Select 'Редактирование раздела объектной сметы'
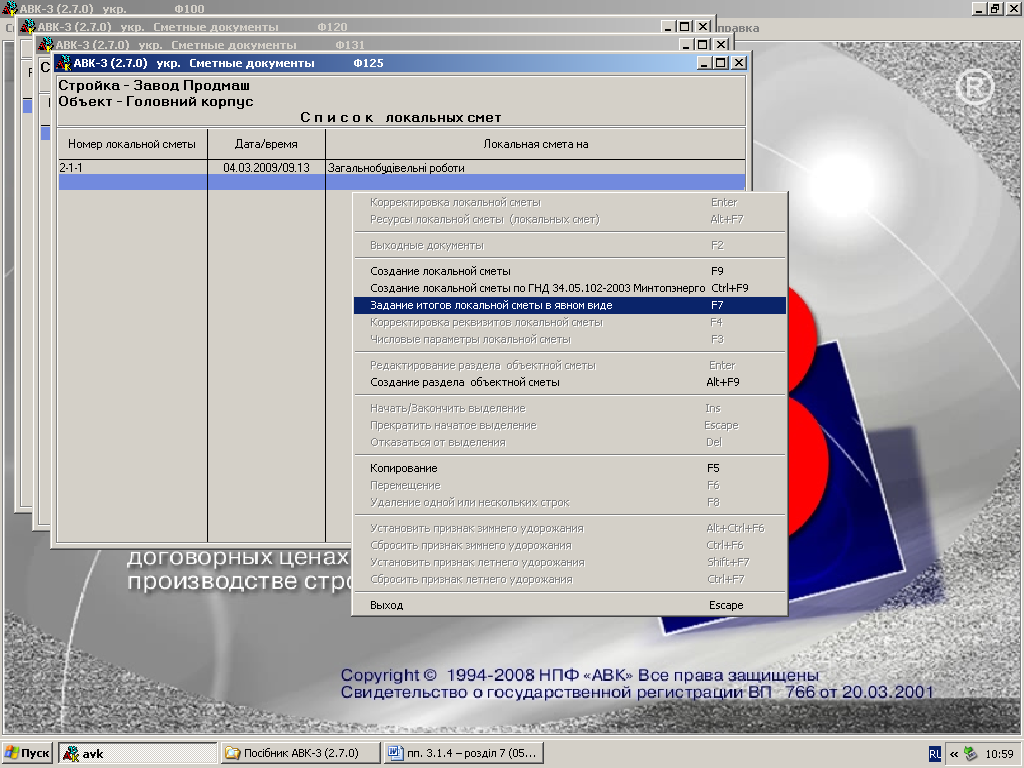1024x768 pixels. pyautogui.click(x=569, y=365)
